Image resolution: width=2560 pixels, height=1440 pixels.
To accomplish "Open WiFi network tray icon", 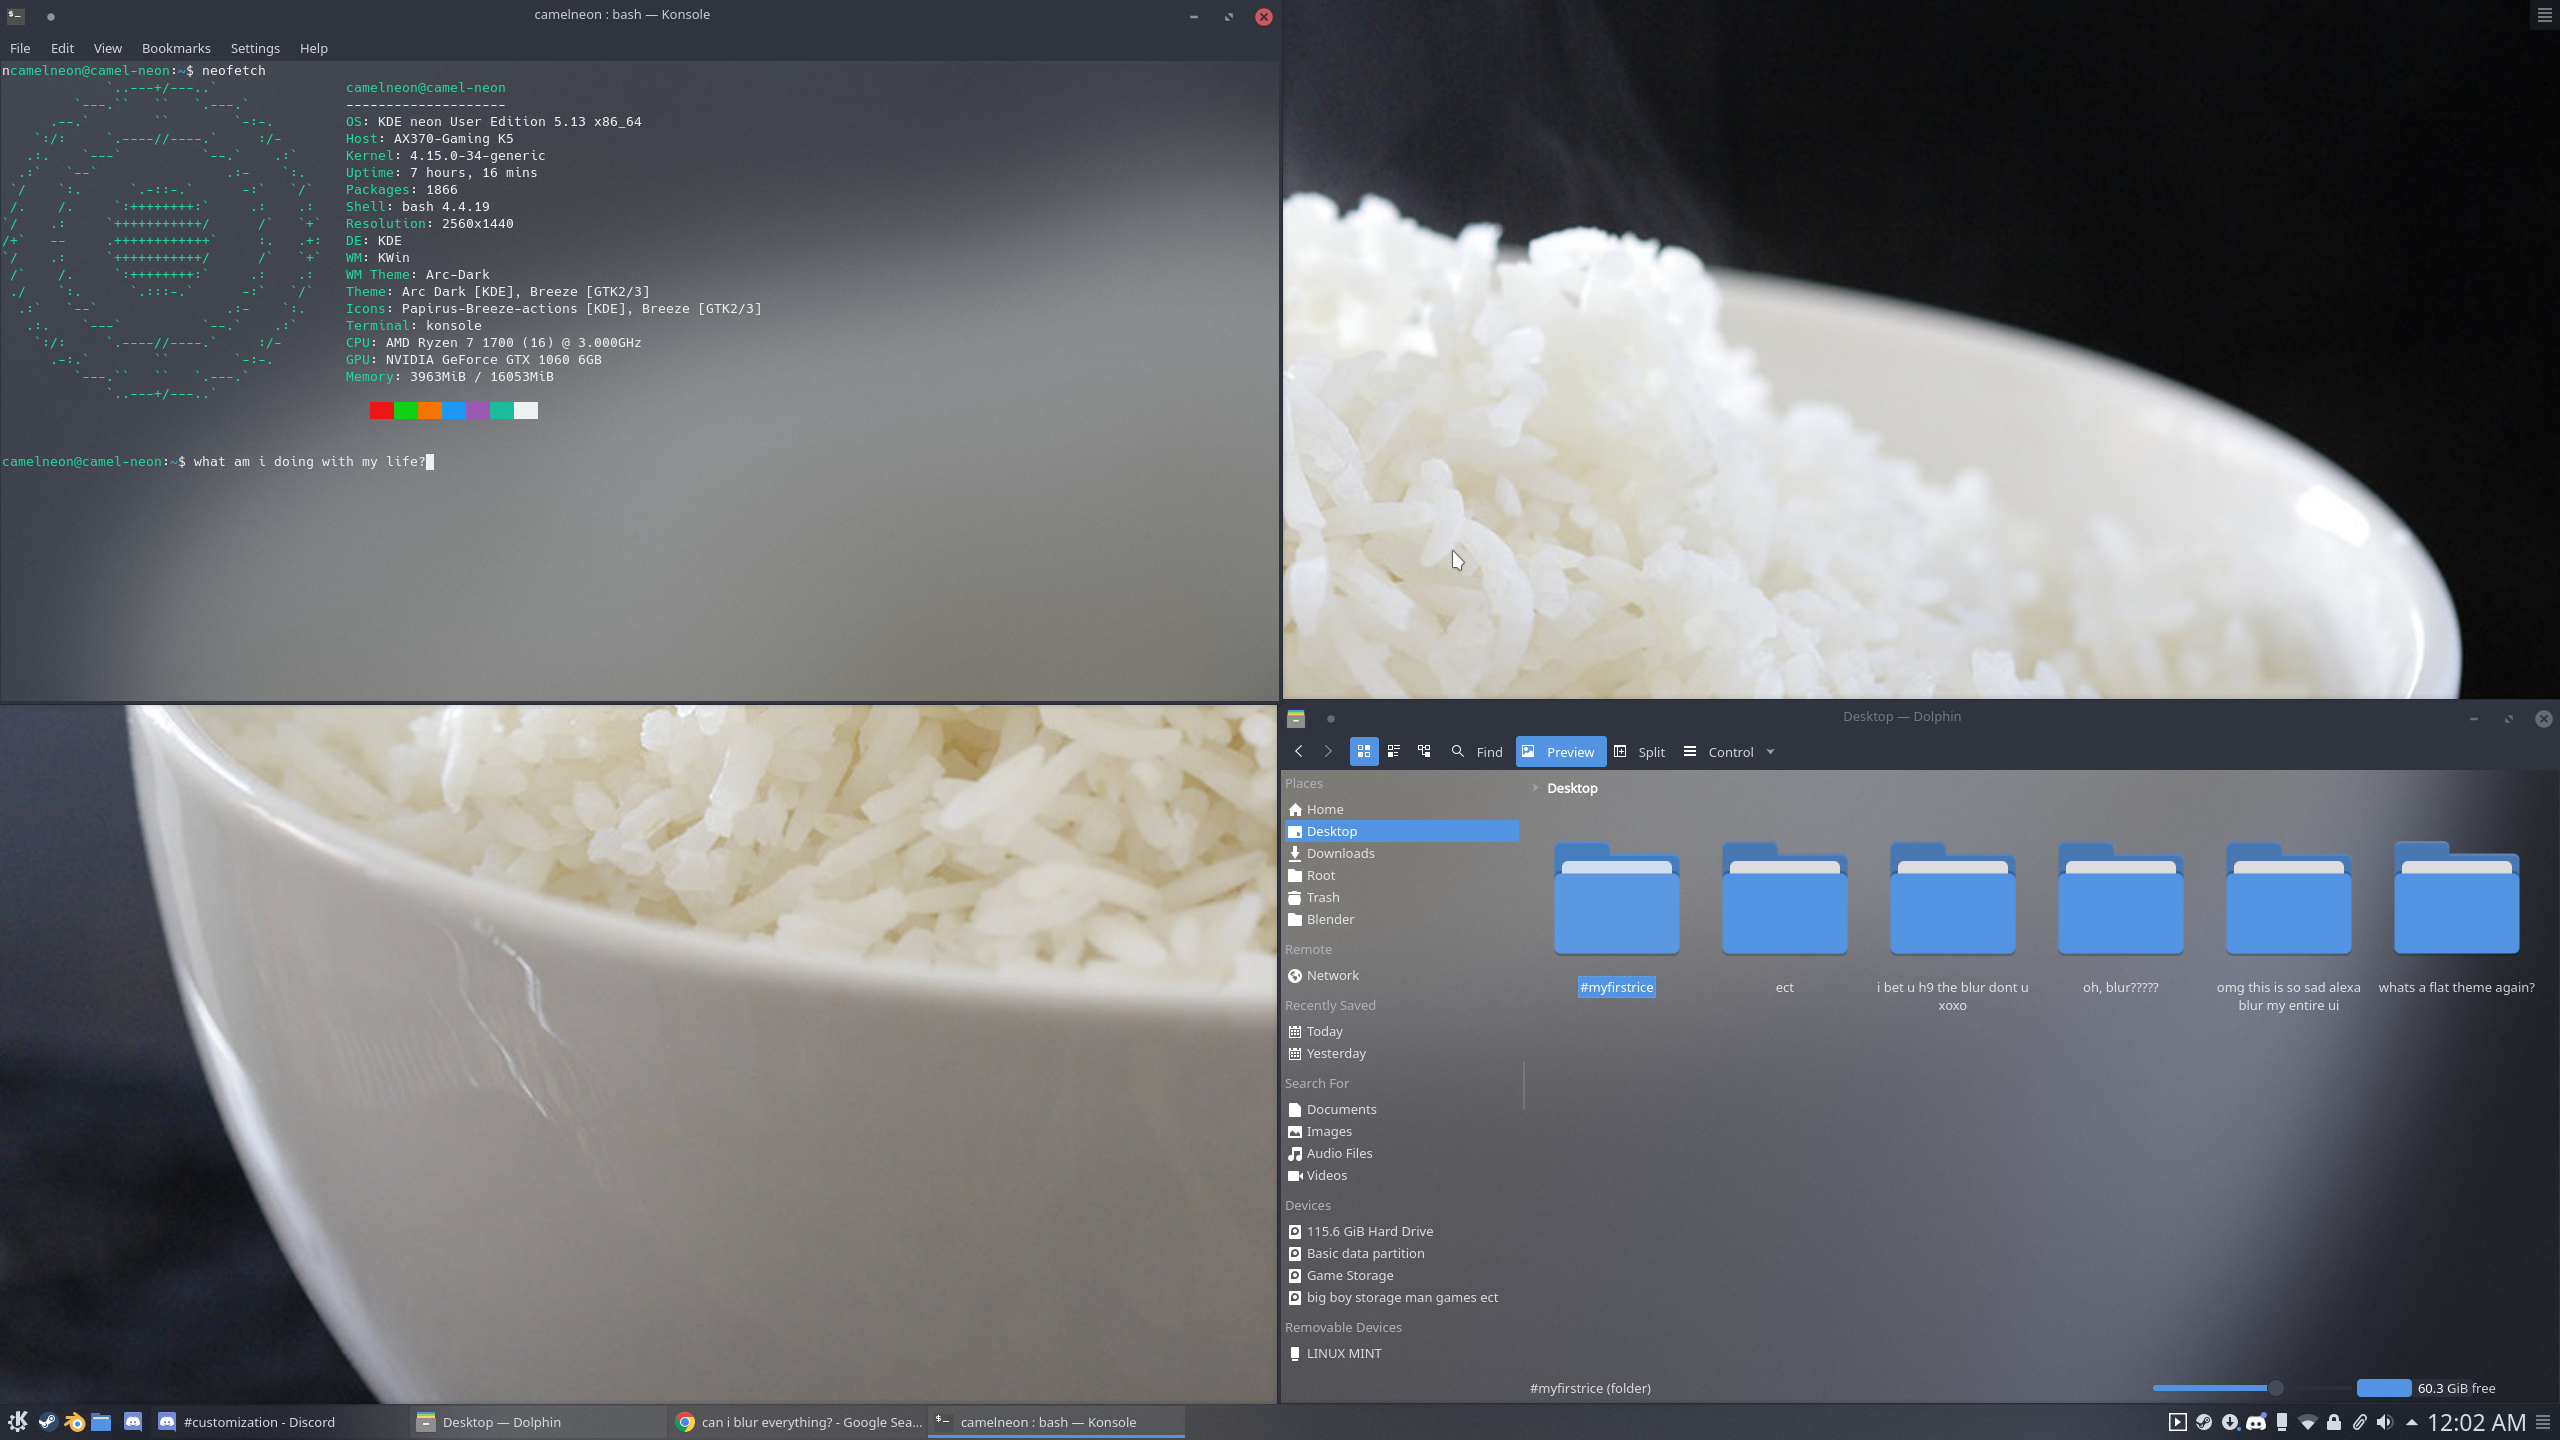I will pos(2308,1422).
